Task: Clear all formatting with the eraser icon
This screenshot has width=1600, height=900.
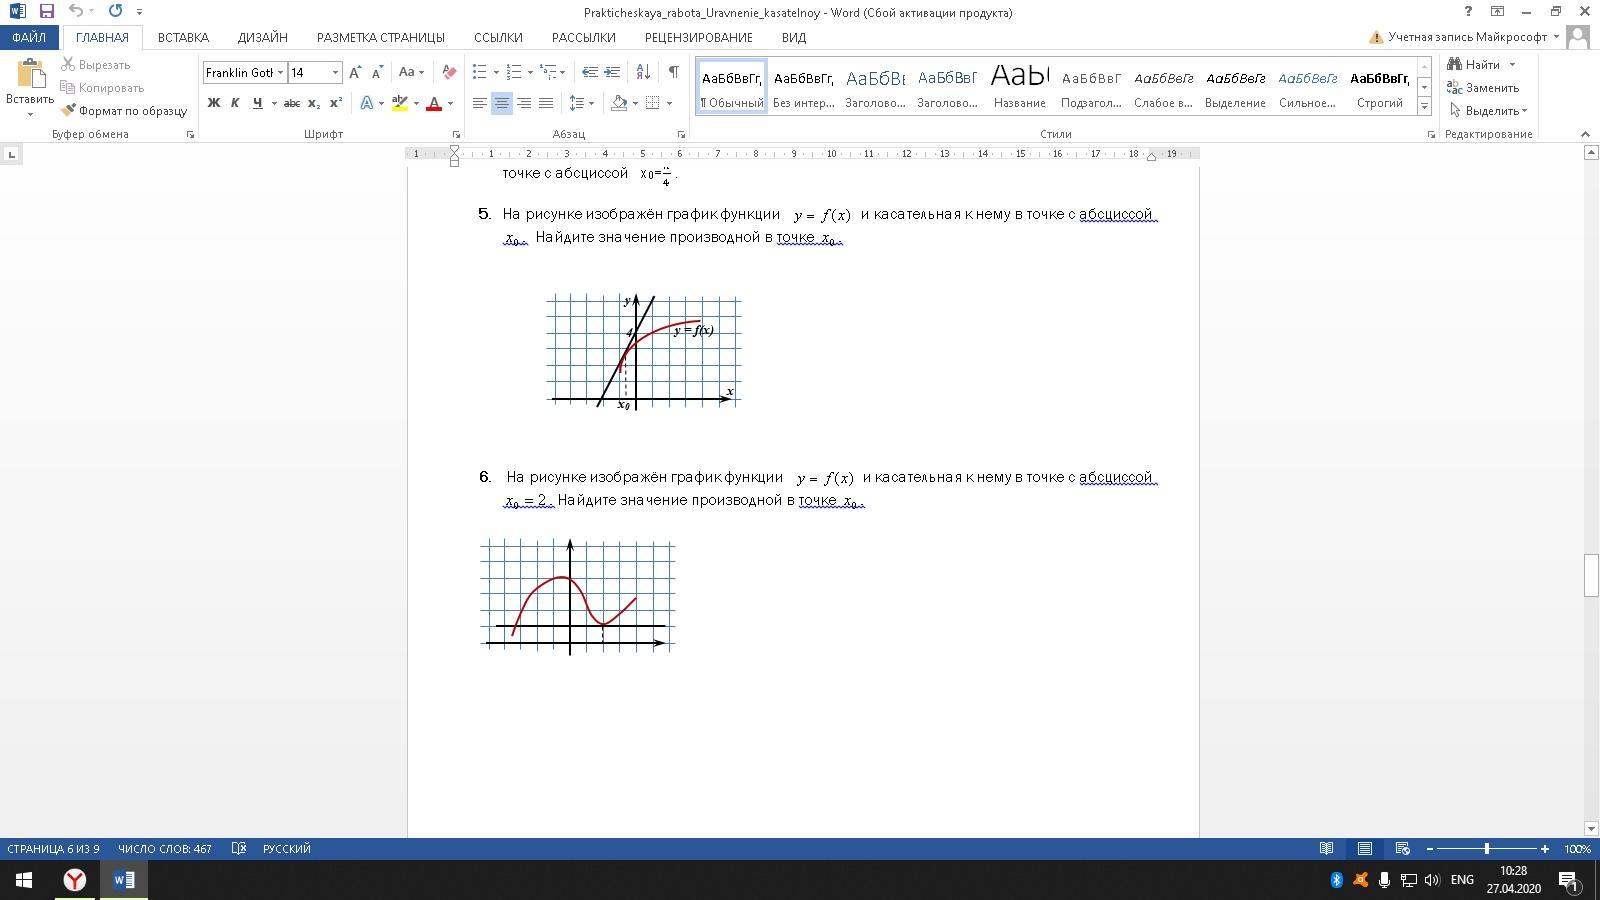Action: (449, 72)
